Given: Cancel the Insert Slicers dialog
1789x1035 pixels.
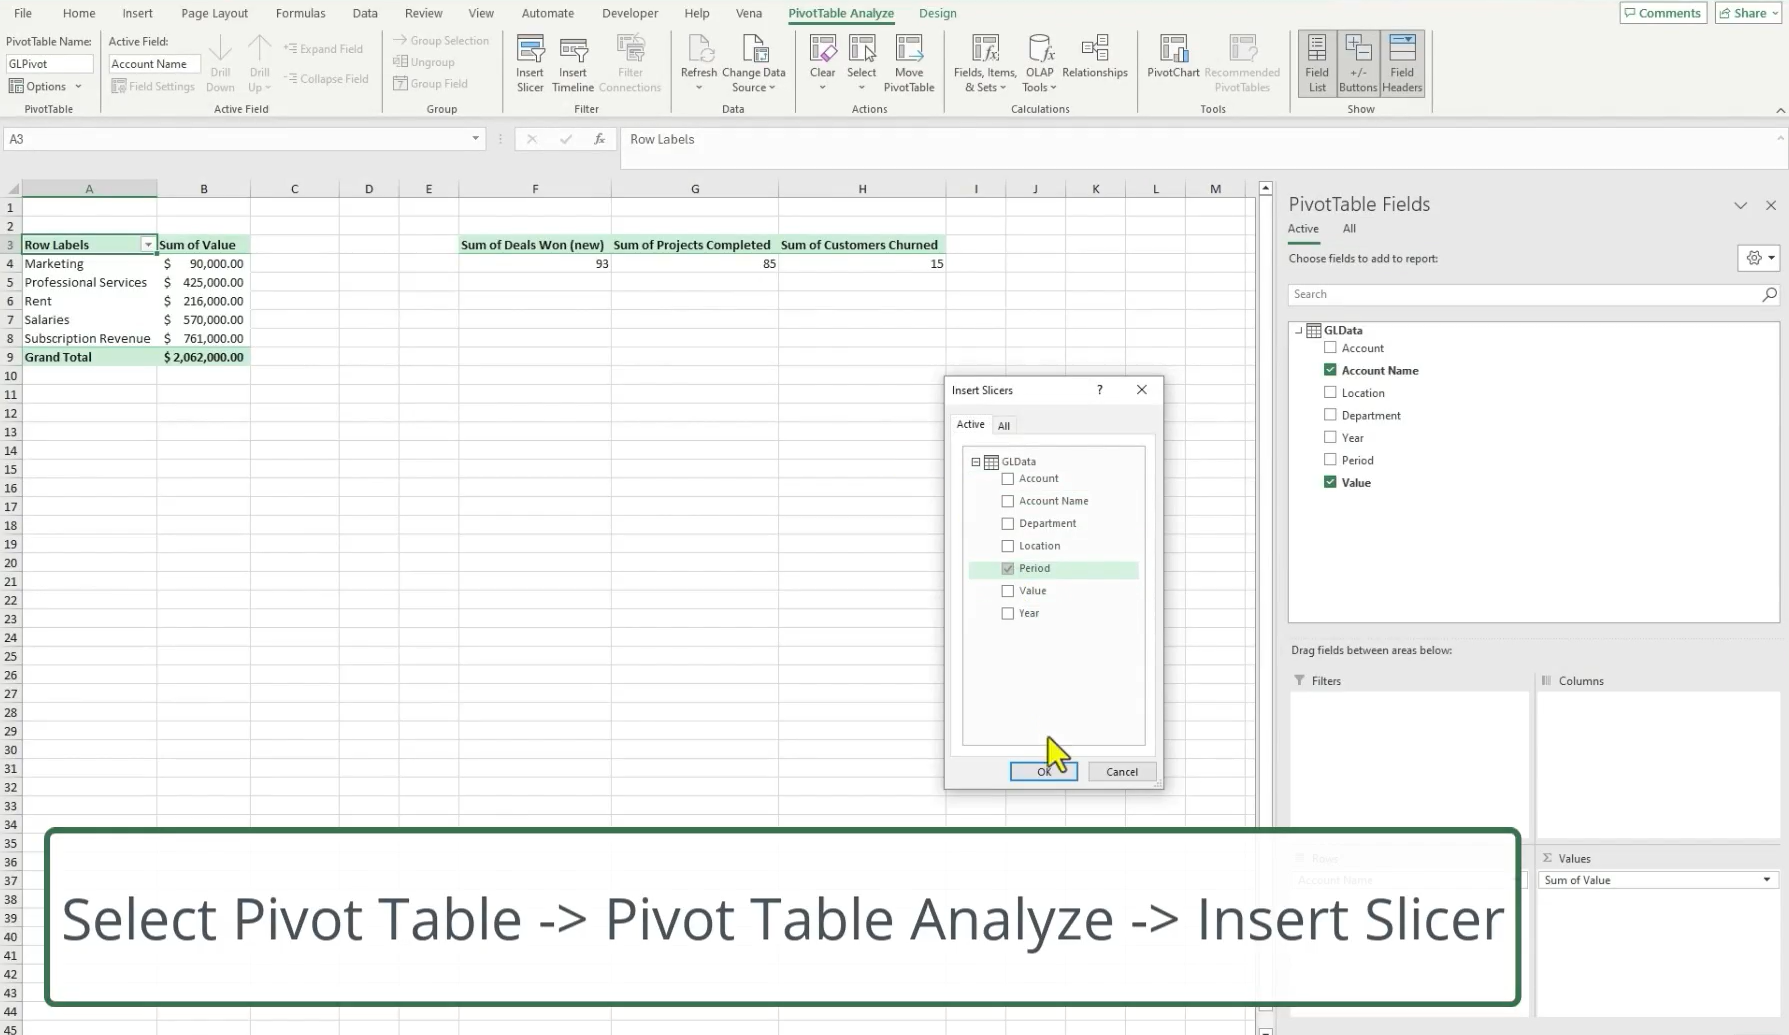Looking at the screenshot, I should pos(1121,772).
